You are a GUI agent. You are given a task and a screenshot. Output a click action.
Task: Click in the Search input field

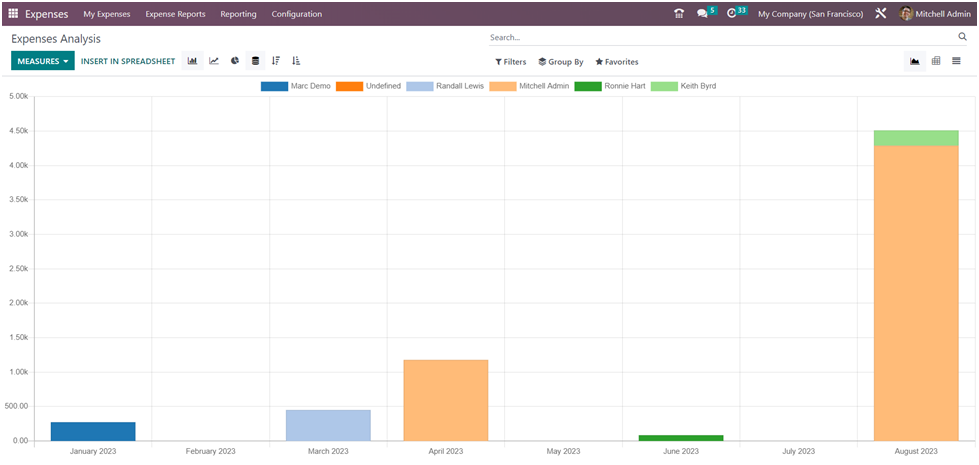(x=720, y=37)
